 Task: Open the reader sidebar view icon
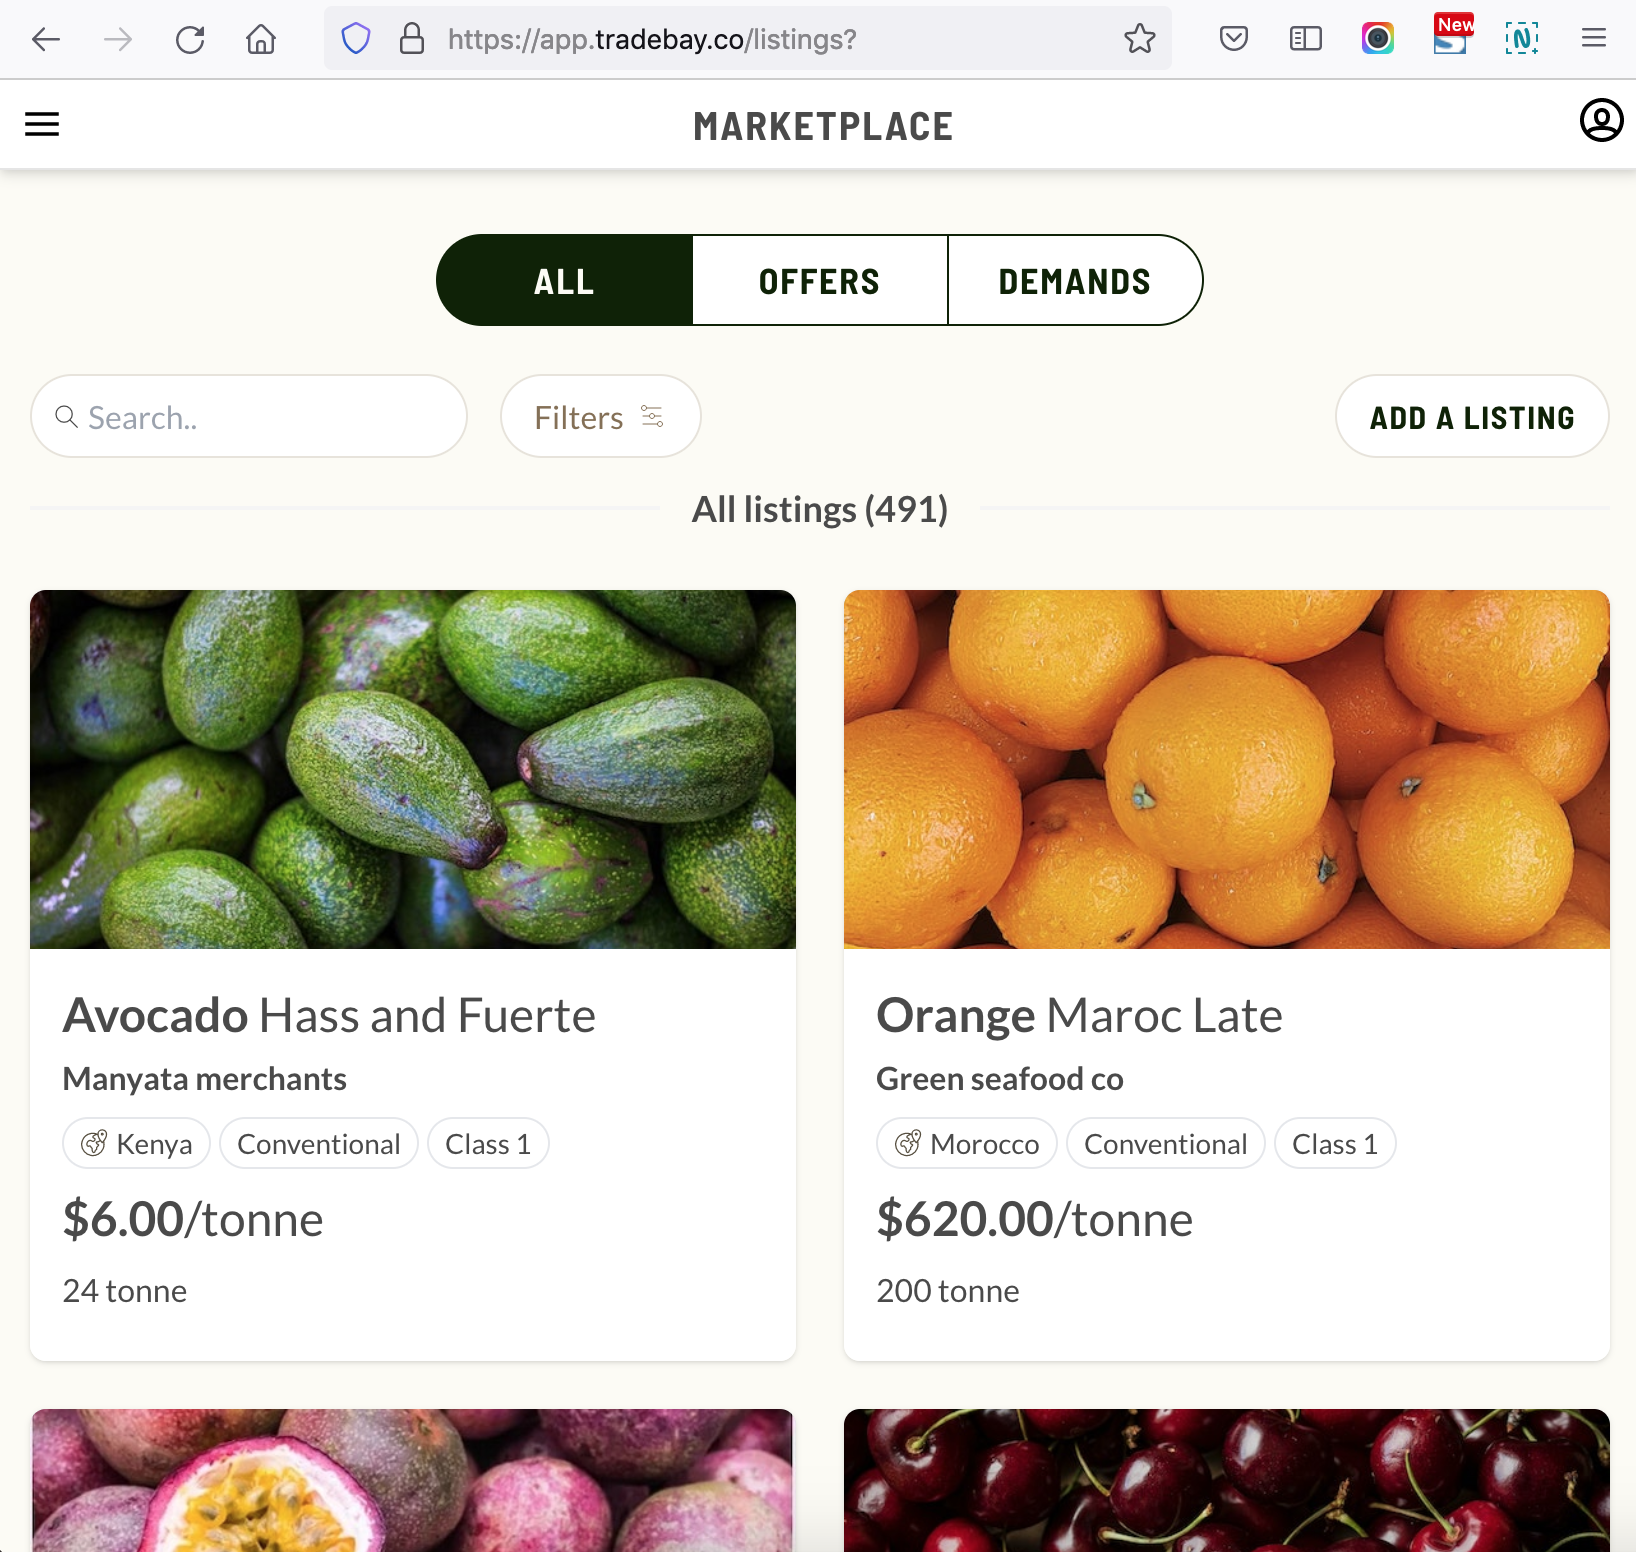pyautogui.click(x=1306, y=39)
